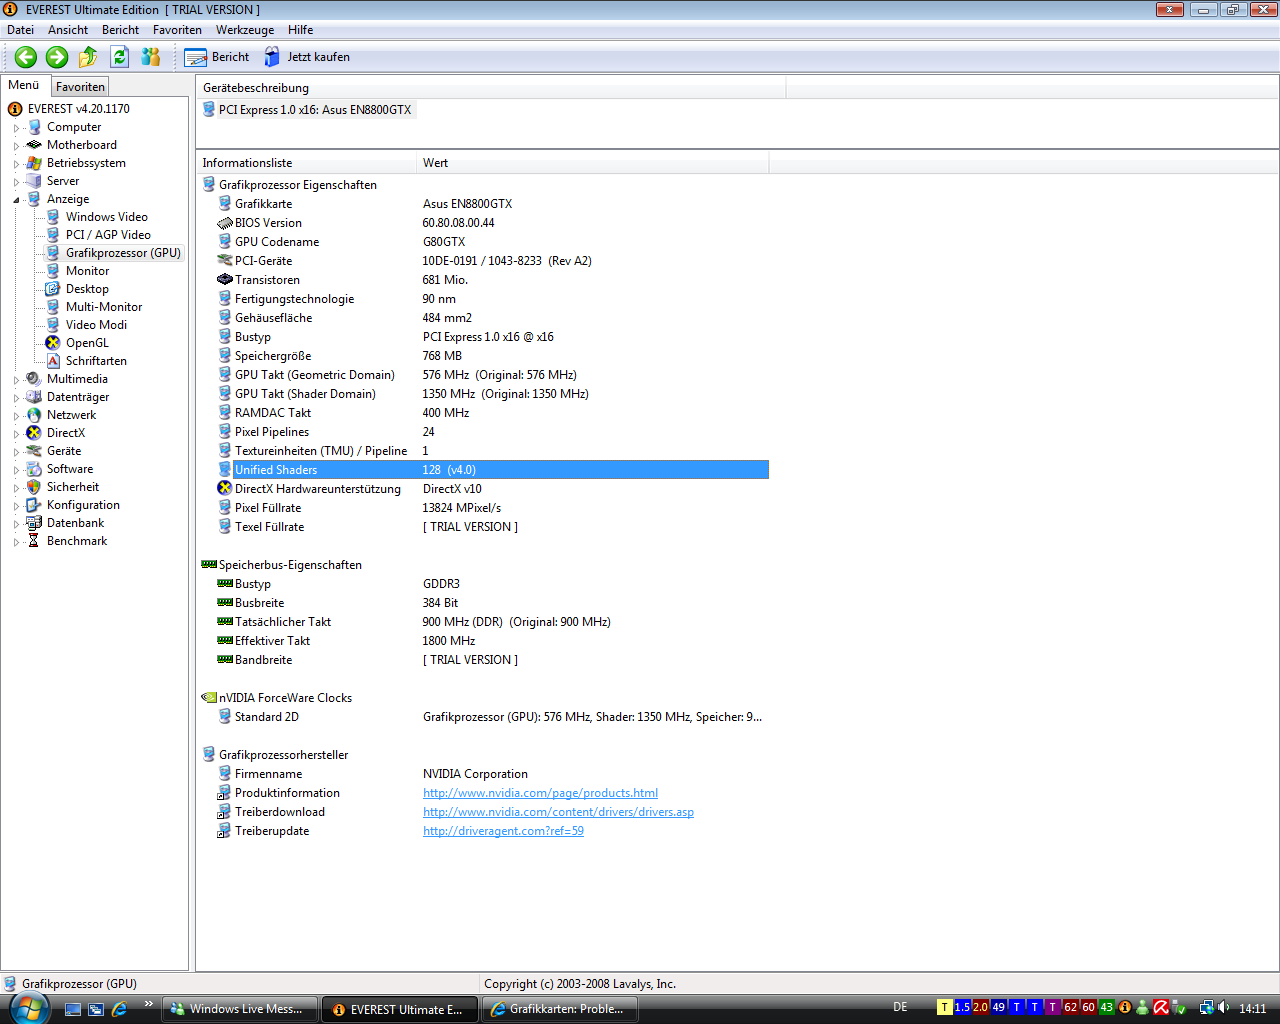Click the users icon in the toolbar
The image size is (1280, 1024).
[x=151, y=57]
